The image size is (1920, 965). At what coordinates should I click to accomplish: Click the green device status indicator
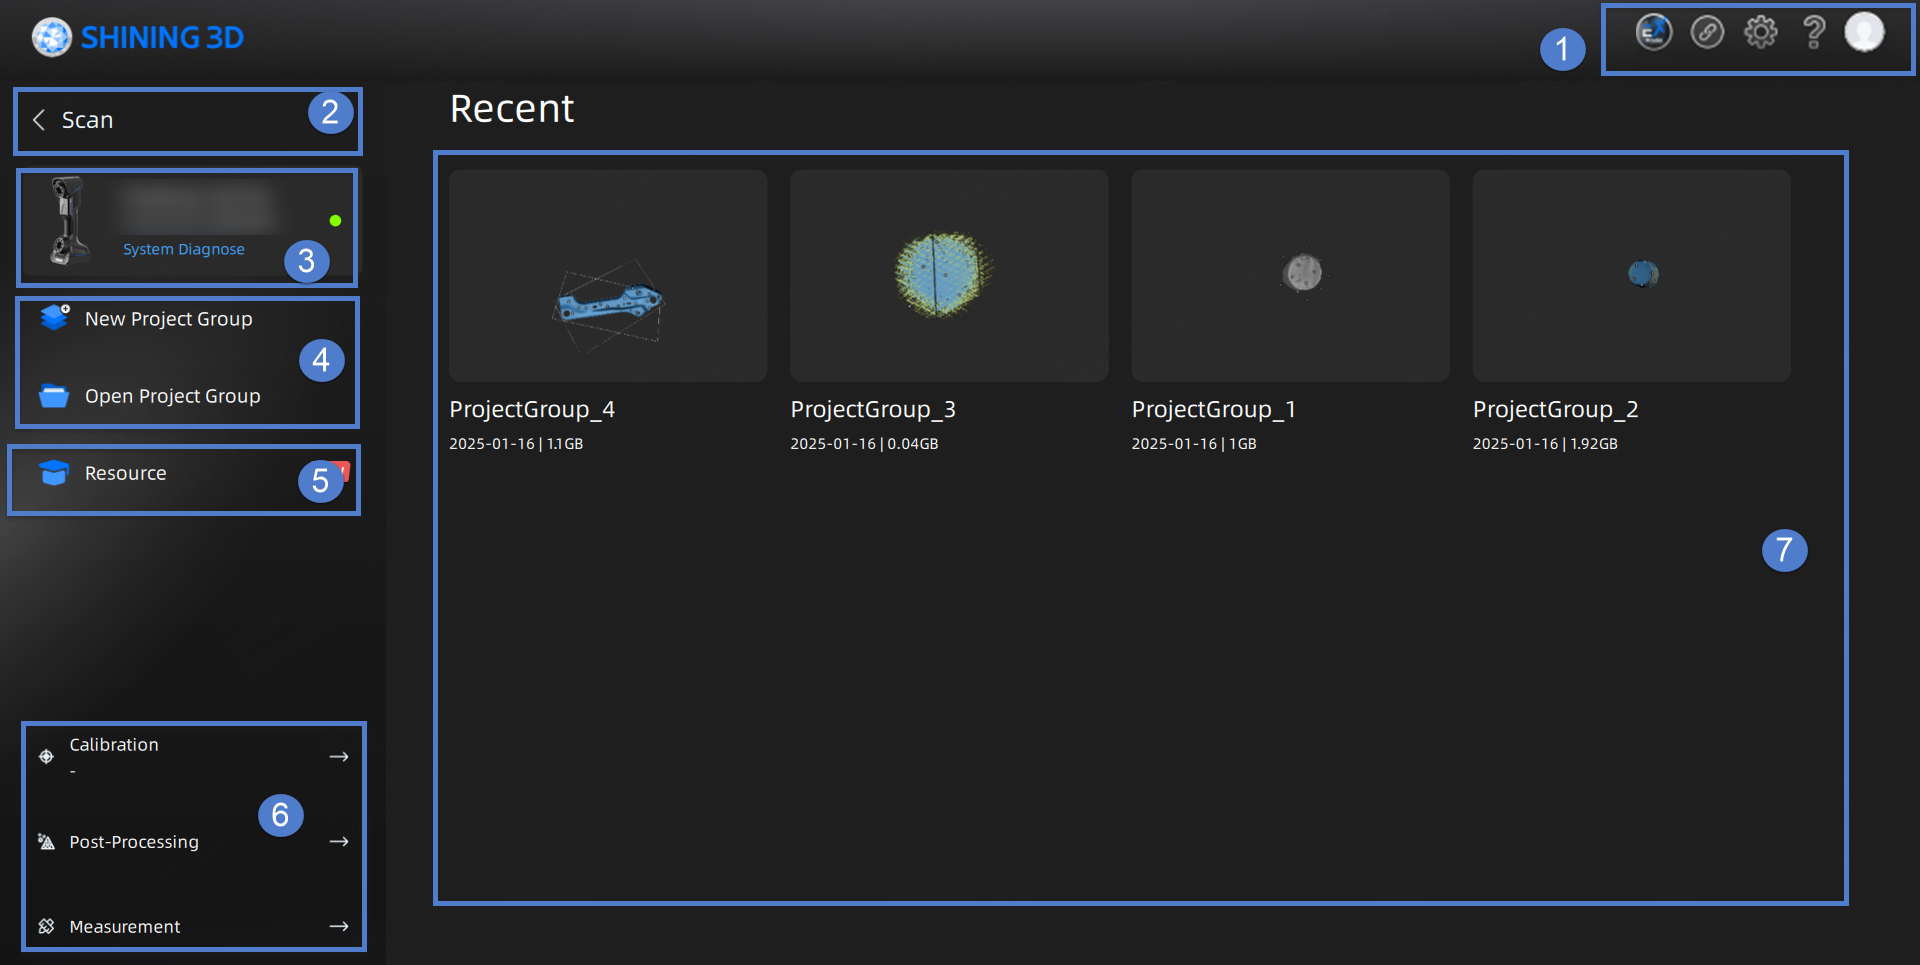[335, 221]
